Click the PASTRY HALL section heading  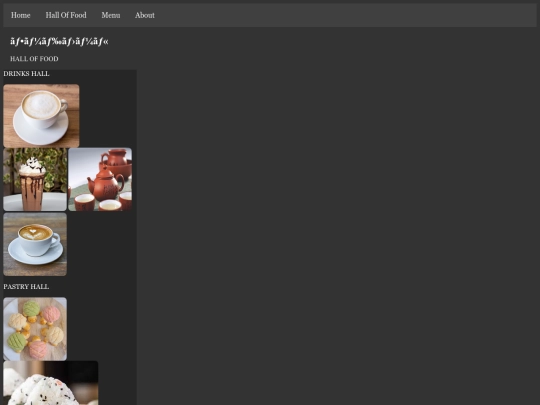tap(26, 287)
